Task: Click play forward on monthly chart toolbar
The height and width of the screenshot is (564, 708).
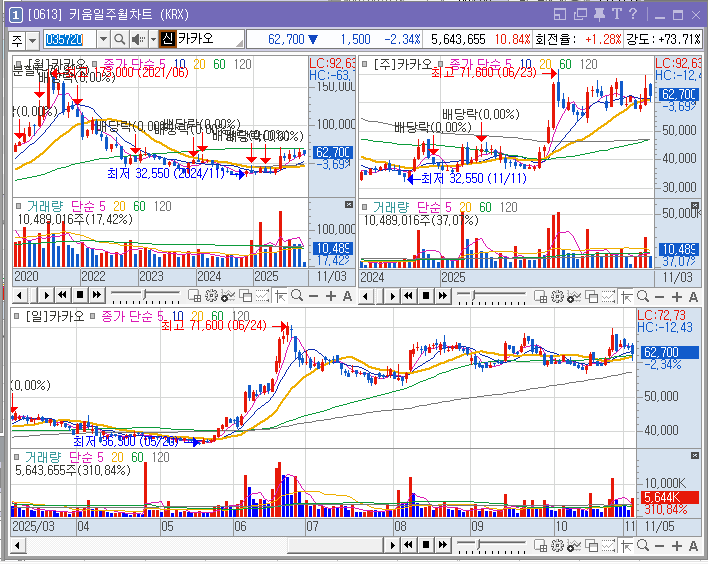Action: (x=46, y=296)
